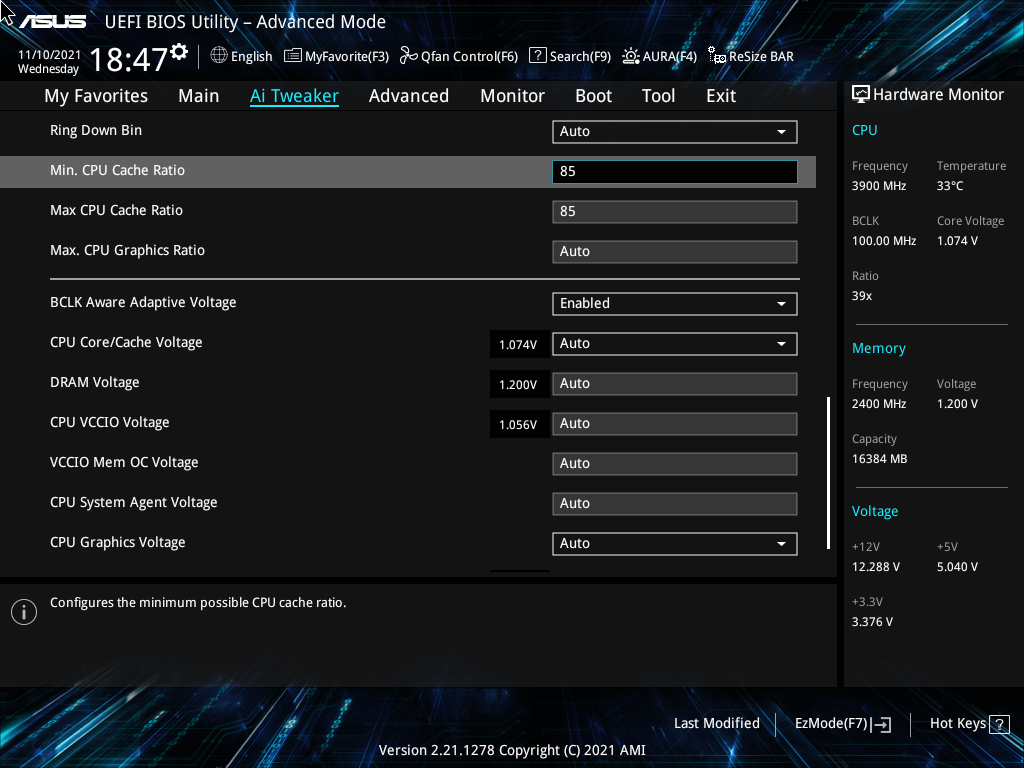Select the Ring Down Bin label
This screenshot has width=1024, height=768.
(x=96, y=130)
